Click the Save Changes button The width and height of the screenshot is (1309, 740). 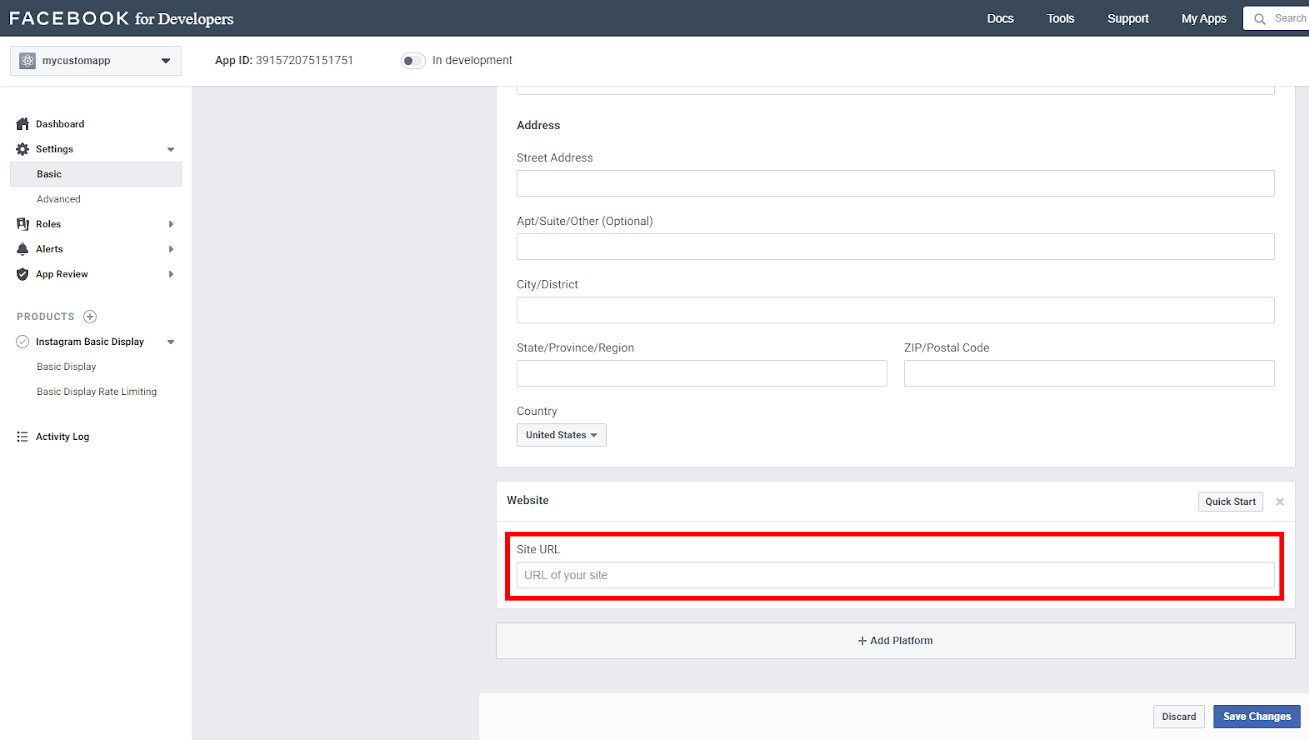(1256, 716)
